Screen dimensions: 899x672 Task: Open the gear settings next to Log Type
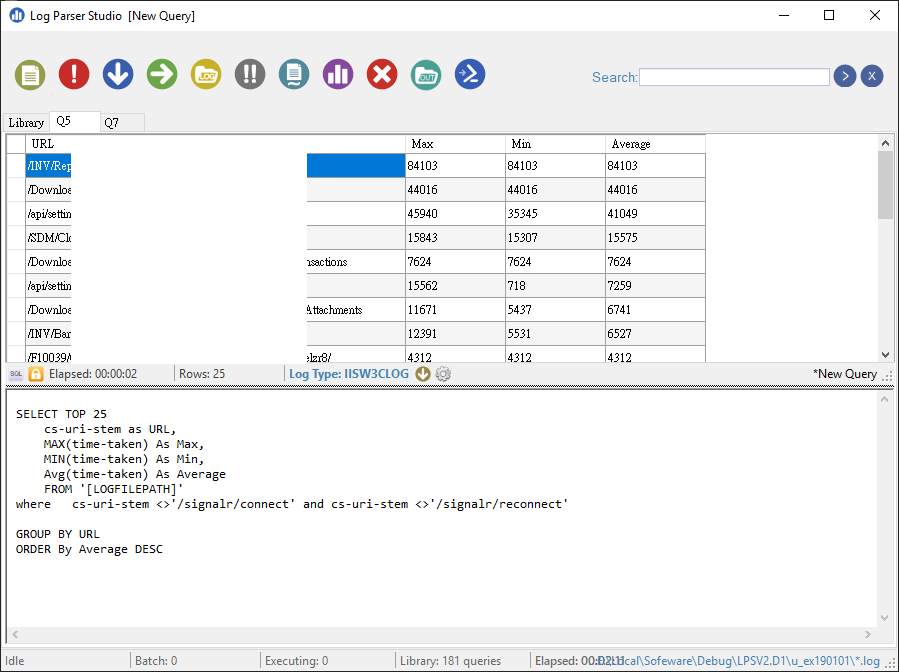443,373
